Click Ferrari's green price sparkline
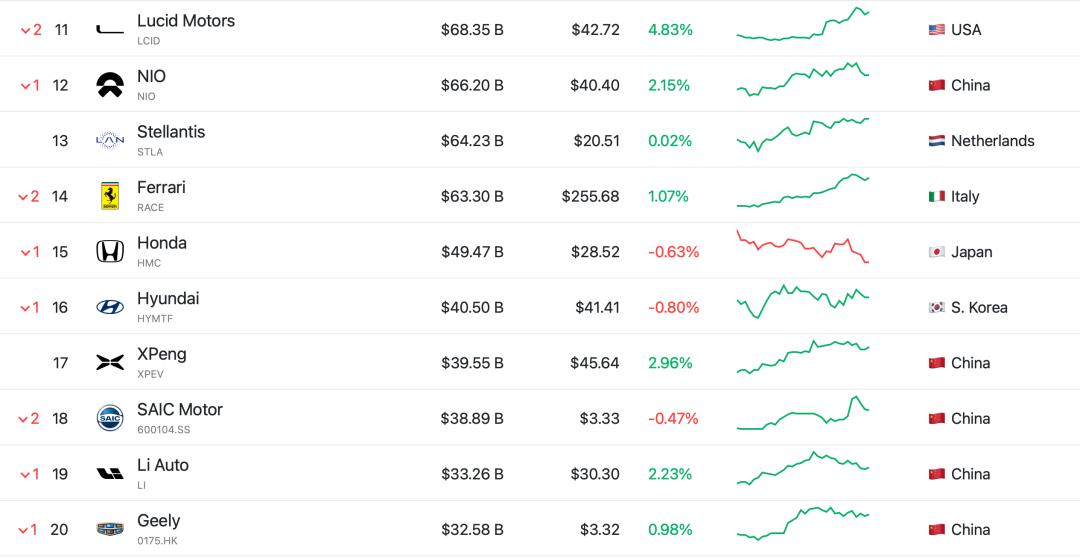The image size is (1080, 558). (x=803, y=191)
